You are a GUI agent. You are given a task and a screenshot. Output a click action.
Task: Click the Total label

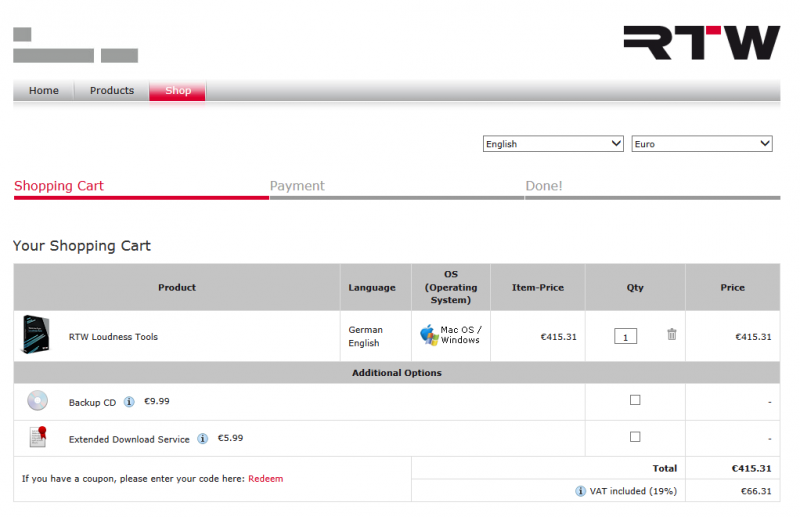tap(665, 469)
